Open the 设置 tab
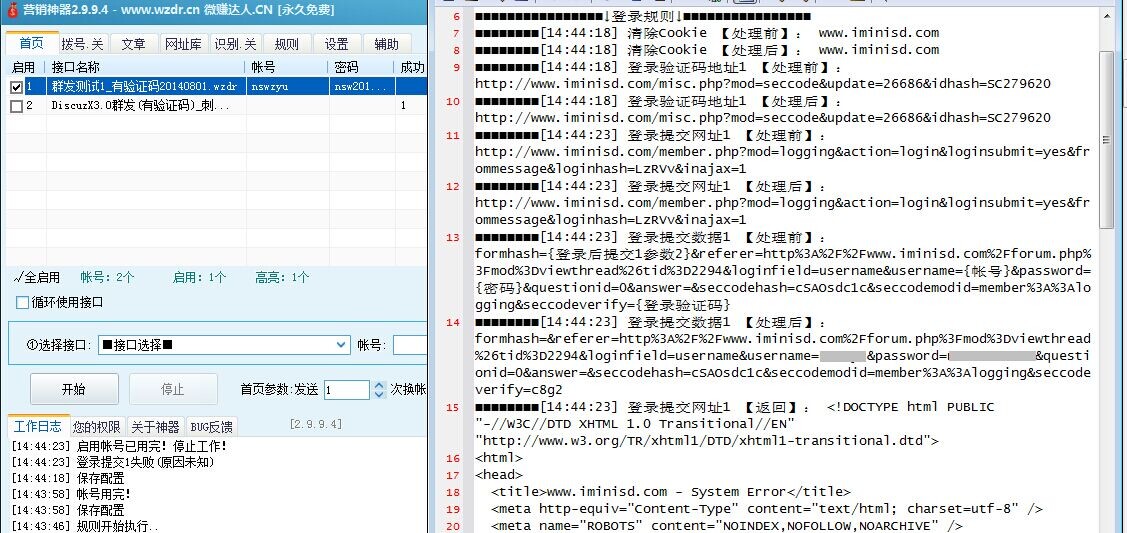Image resolution: width=1127 pixels, height=533 pixels. point(337,44)
